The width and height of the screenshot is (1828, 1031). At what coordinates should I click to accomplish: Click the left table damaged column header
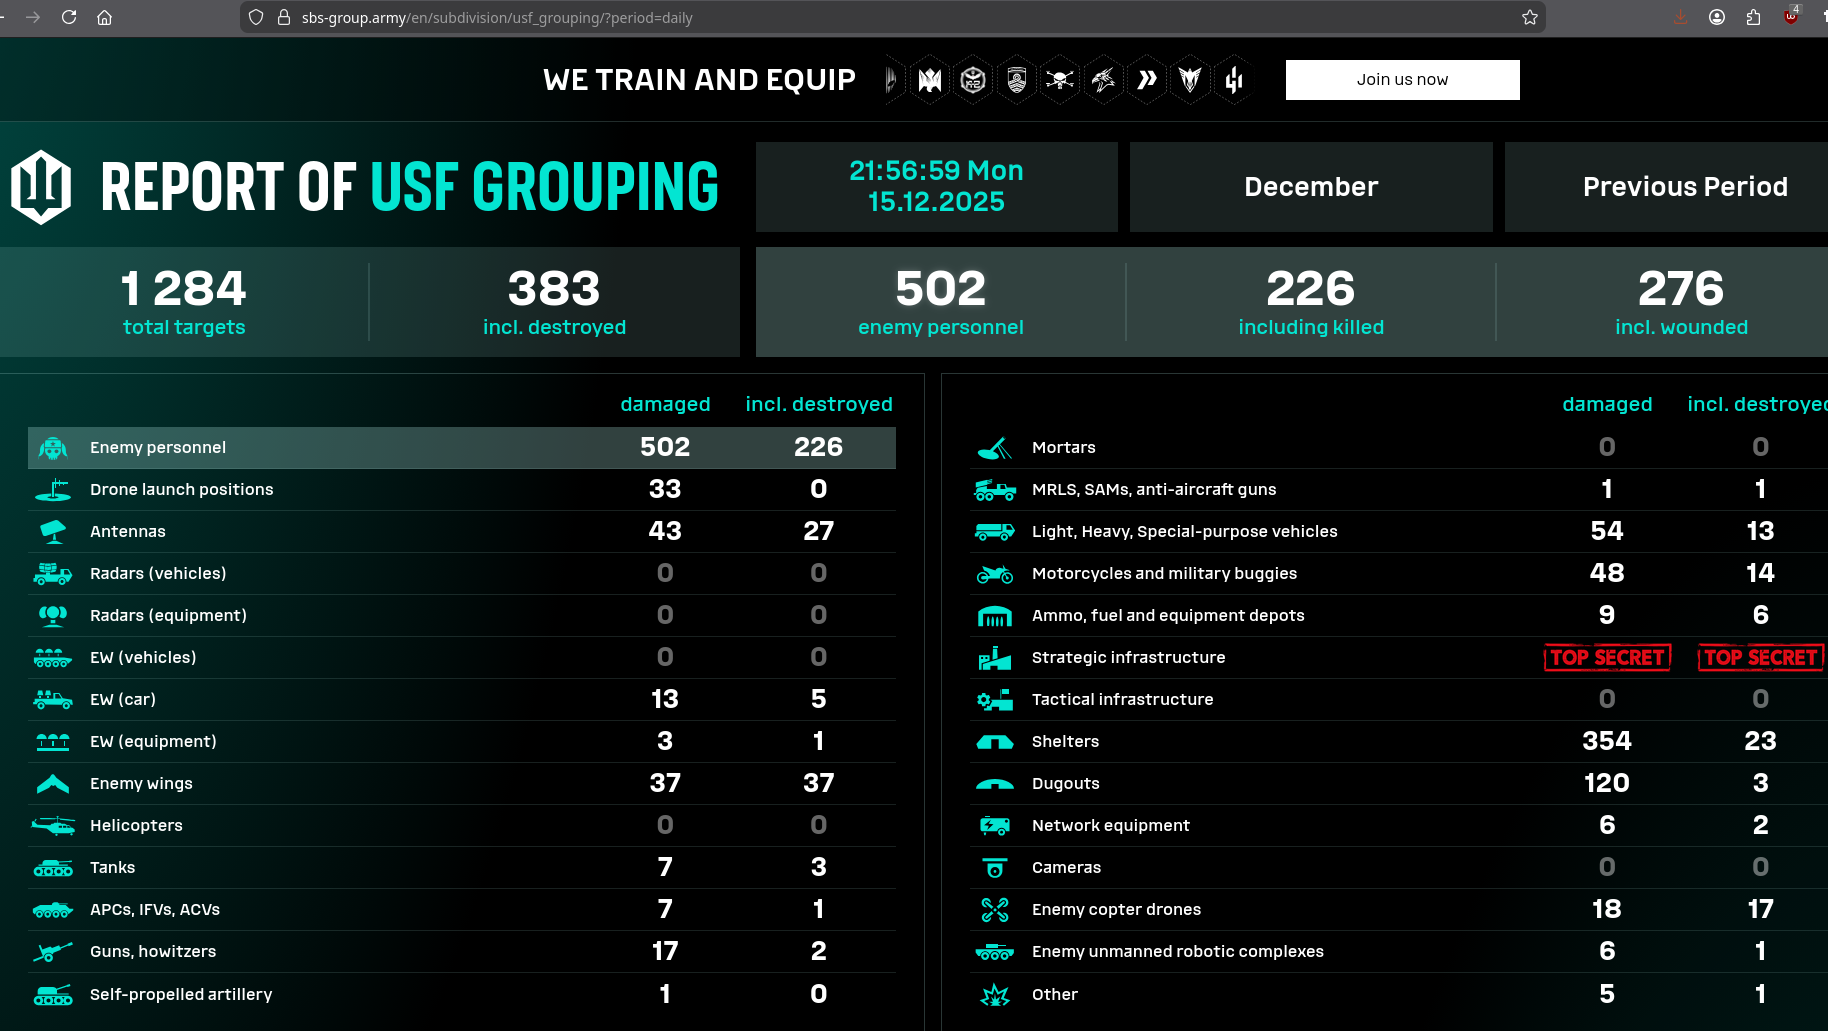665,405
